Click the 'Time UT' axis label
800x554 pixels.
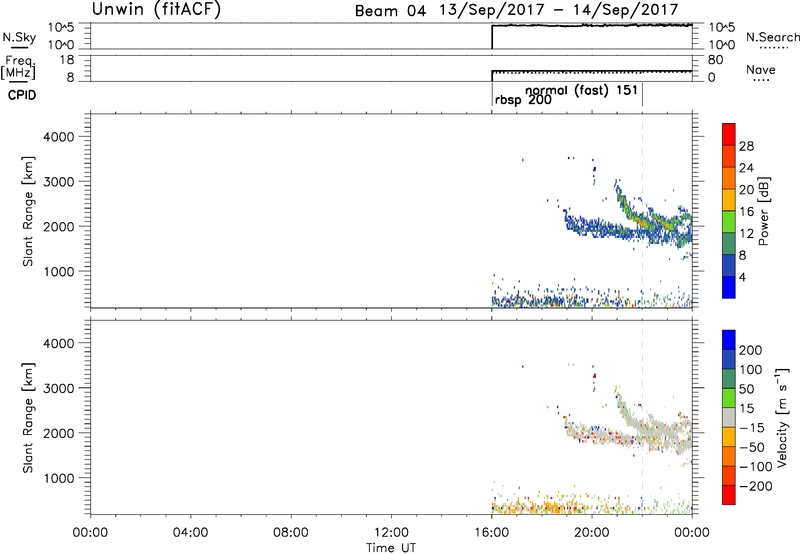[x=391, y=548]
